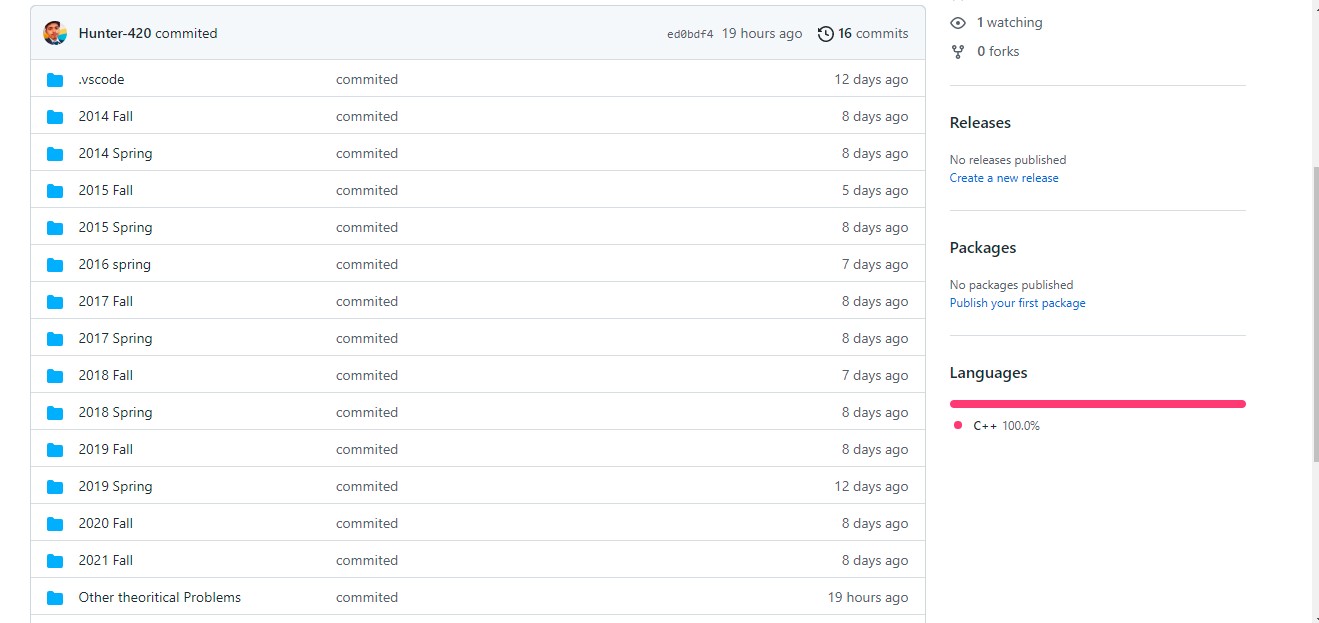Screen dimensions: 1319x623
Task: Click Create a new release
Action: click(1004, 177)
